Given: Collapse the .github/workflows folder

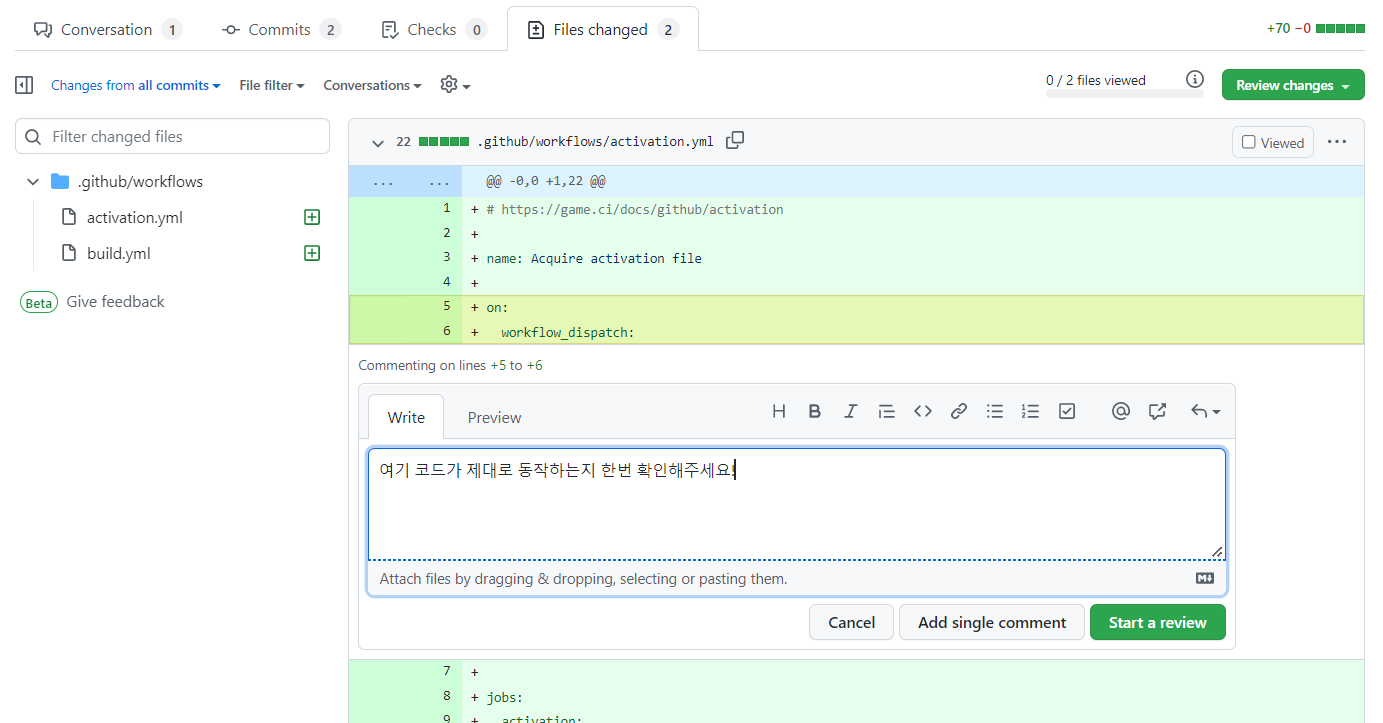Looking at the screenshot, I should [33, 182].
